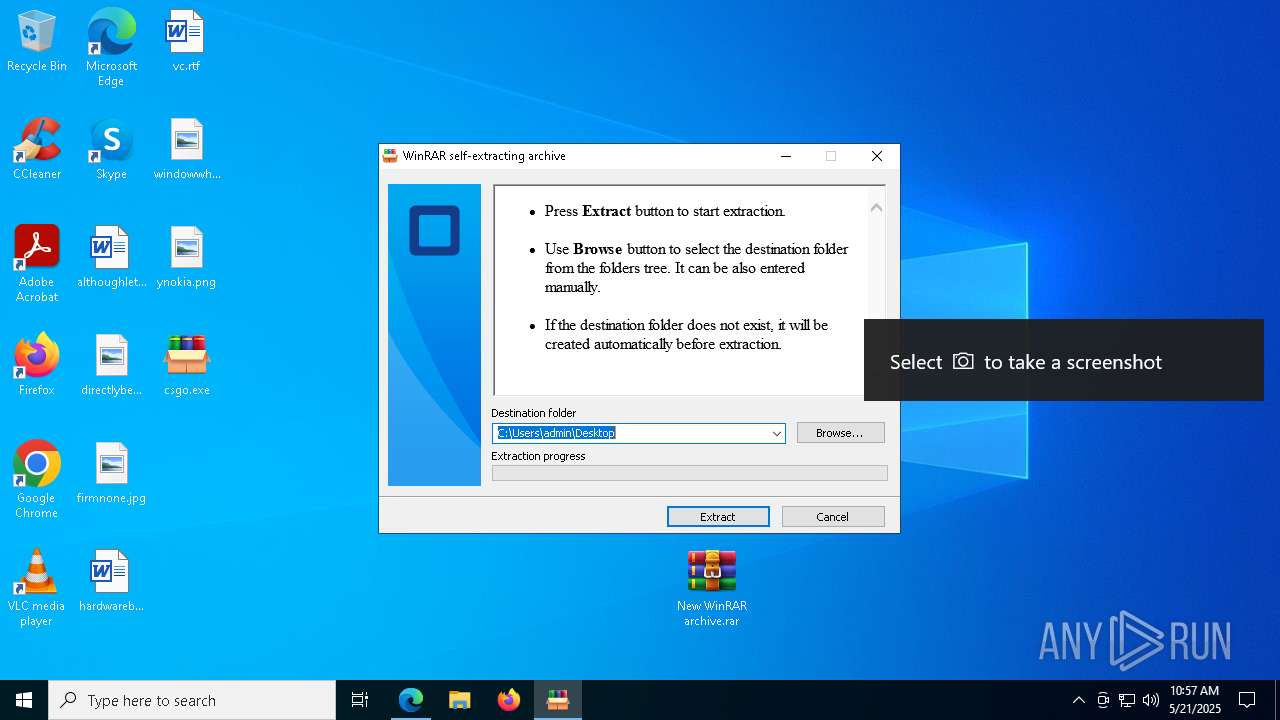Open the Windows Start menu
Screen dimensions: 1280x720
(x=24, y=700)
